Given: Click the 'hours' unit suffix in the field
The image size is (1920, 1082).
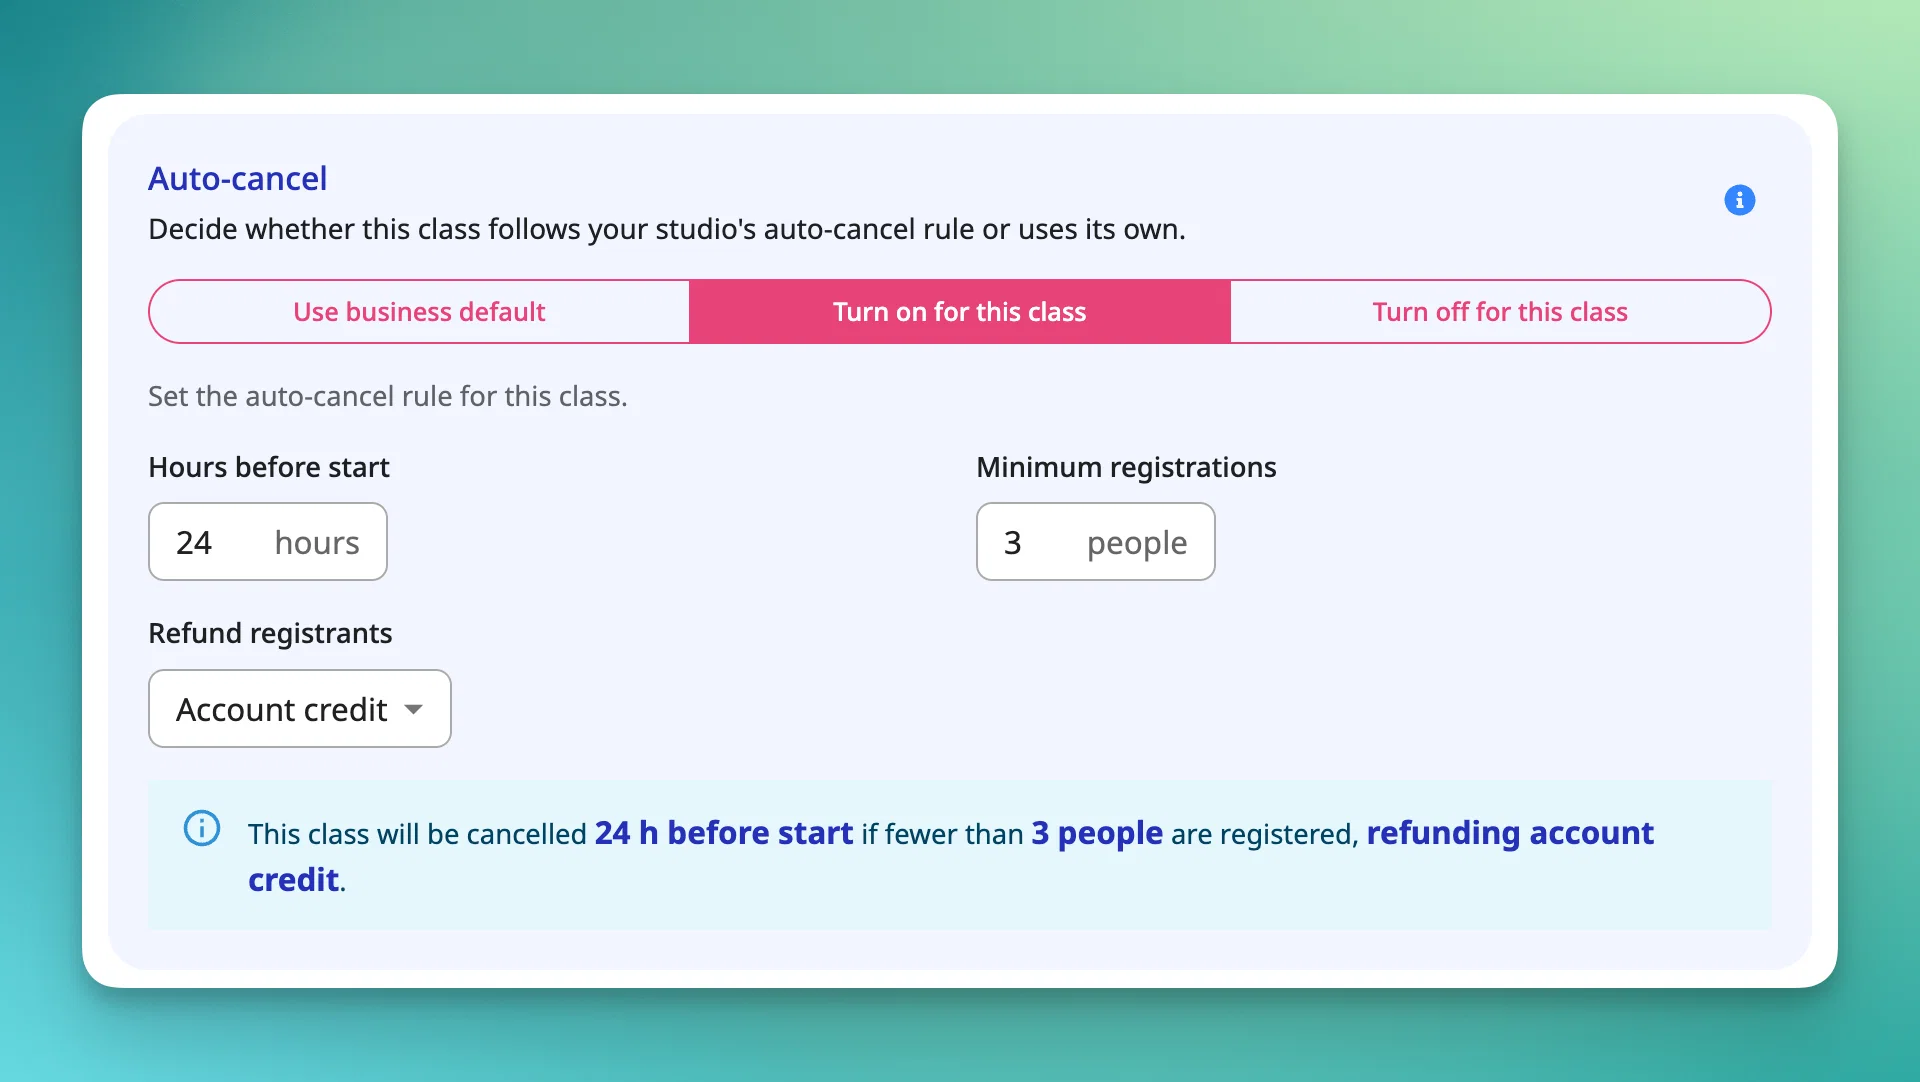Looking at the screenshot, I should coord(317,543).
